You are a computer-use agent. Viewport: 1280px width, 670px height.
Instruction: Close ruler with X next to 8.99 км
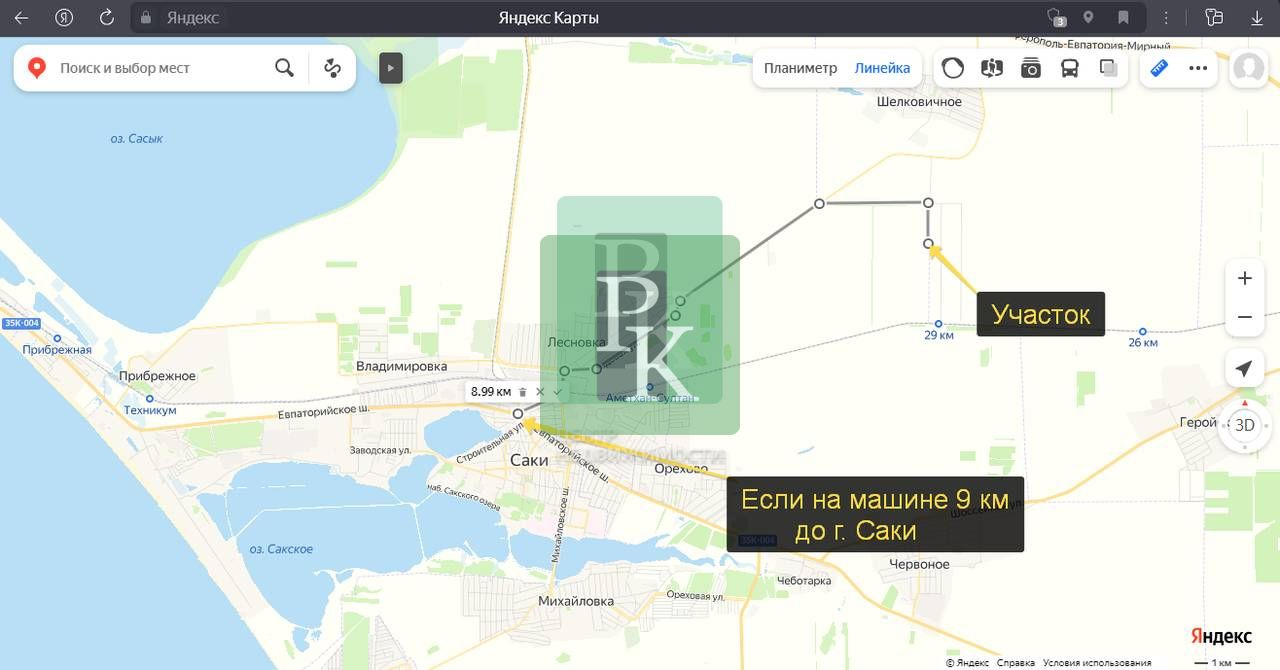tap(540, 392)
